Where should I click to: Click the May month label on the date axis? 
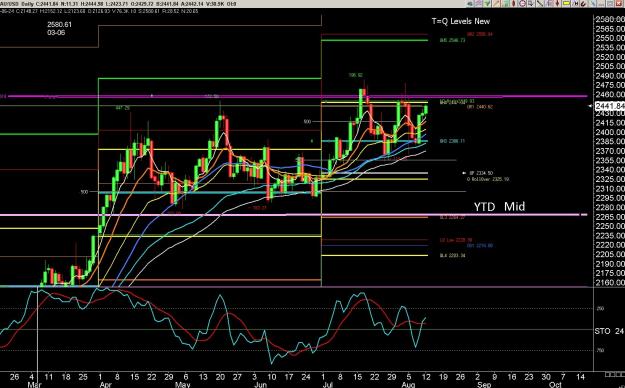[183, 384]
